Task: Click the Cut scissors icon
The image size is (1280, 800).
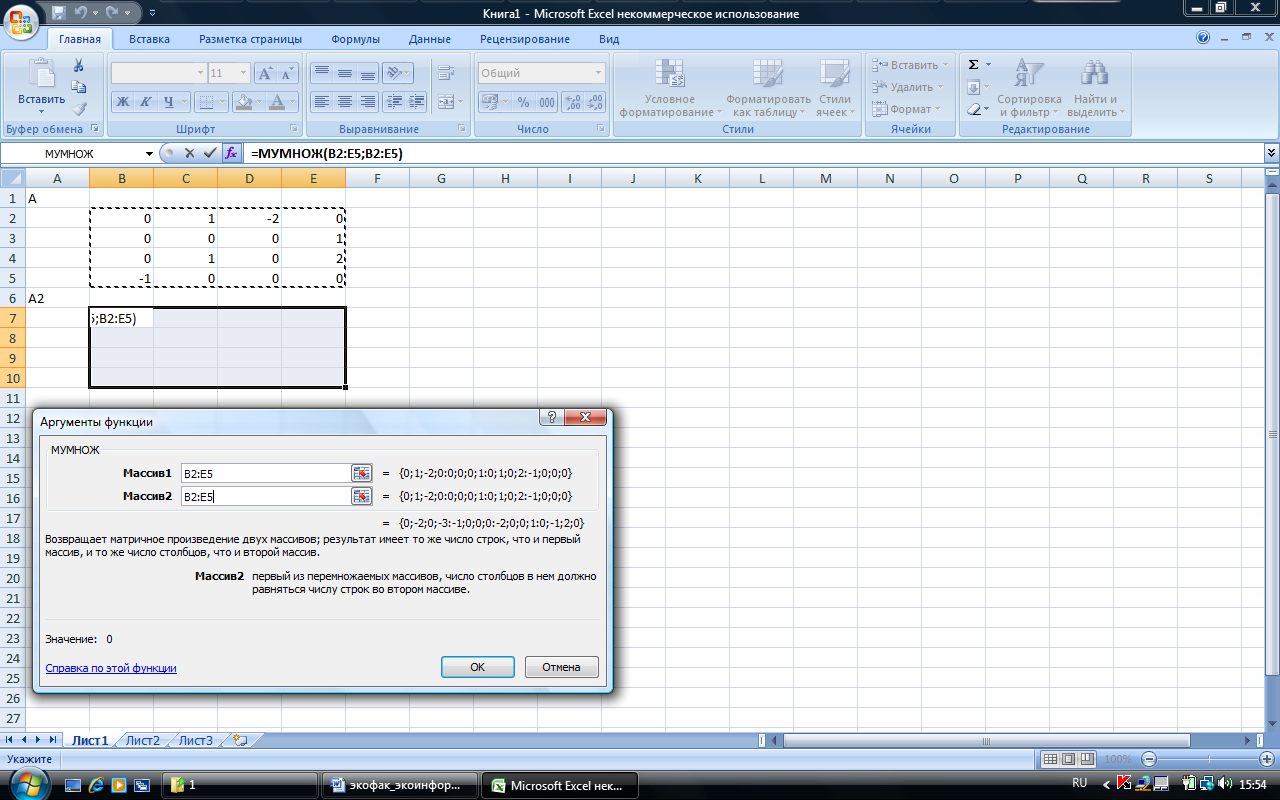Action: pyautogui.click(x=79, y=65)
